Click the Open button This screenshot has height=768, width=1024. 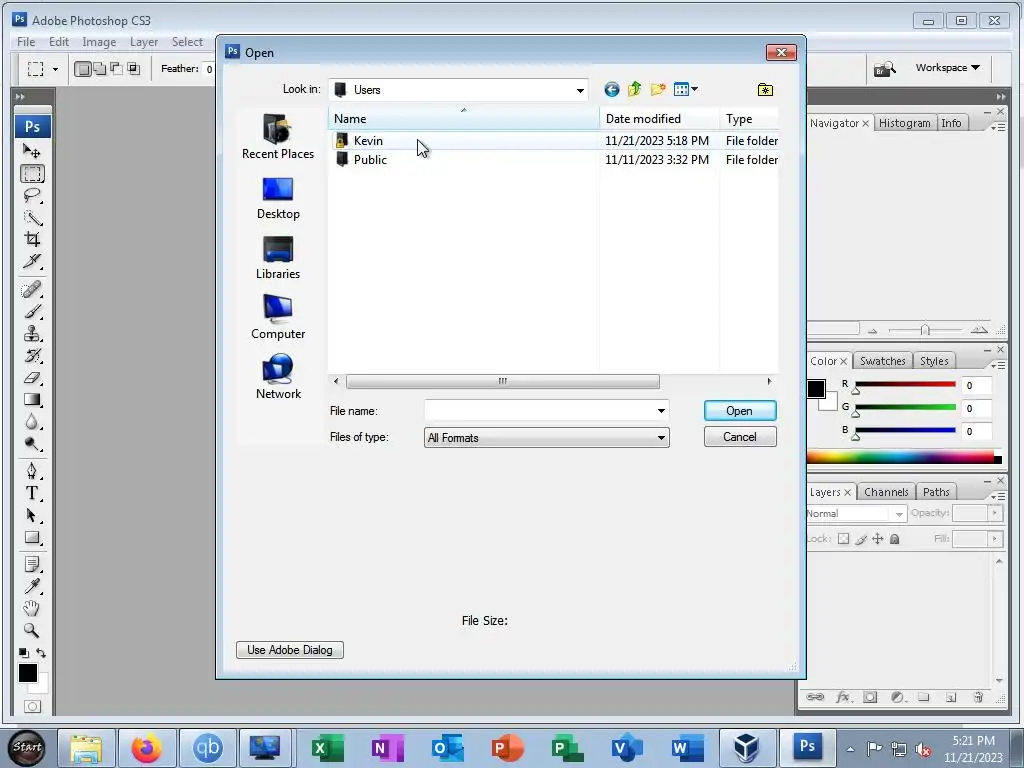(x=740, y=411)
